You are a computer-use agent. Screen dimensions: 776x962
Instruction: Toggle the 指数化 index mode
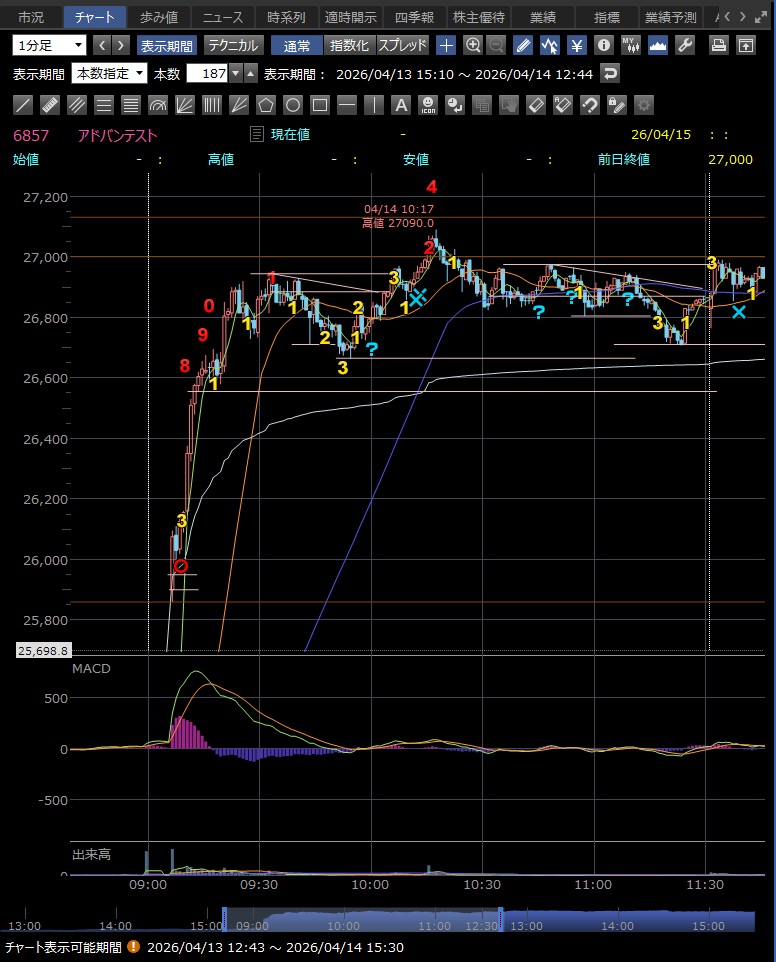348,45
